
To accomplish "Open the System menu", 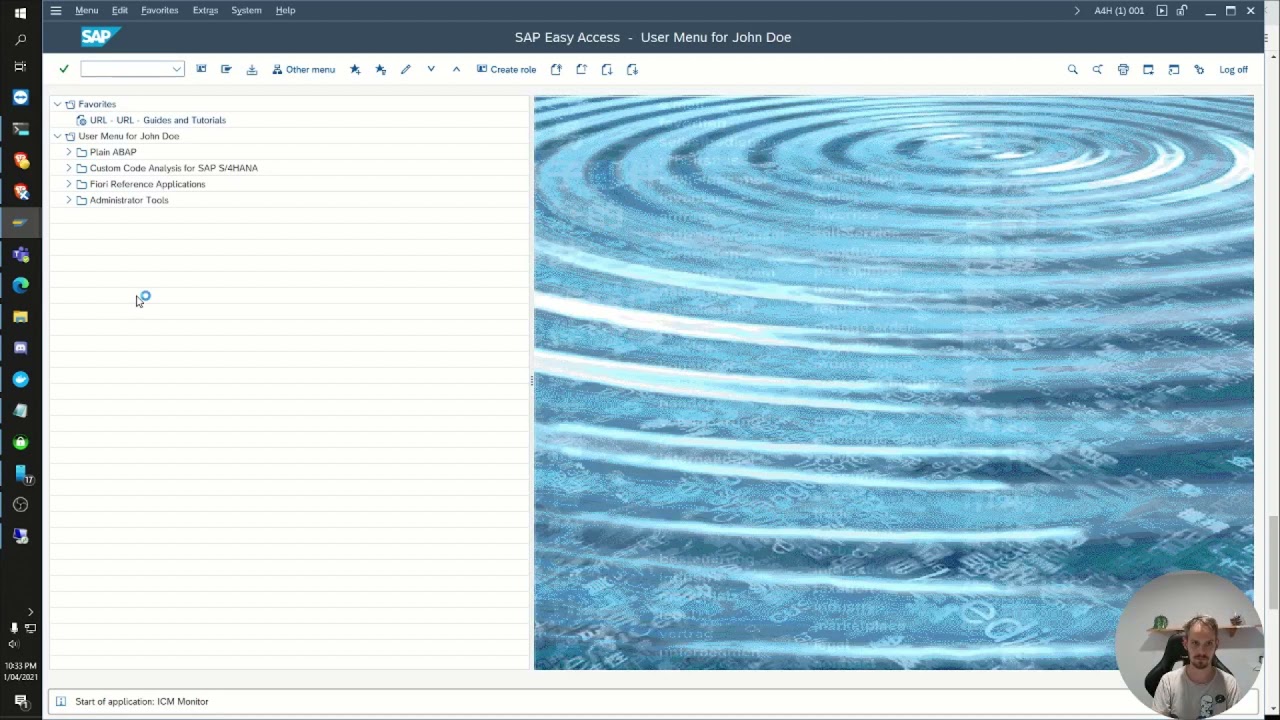I will pos(246,10).
